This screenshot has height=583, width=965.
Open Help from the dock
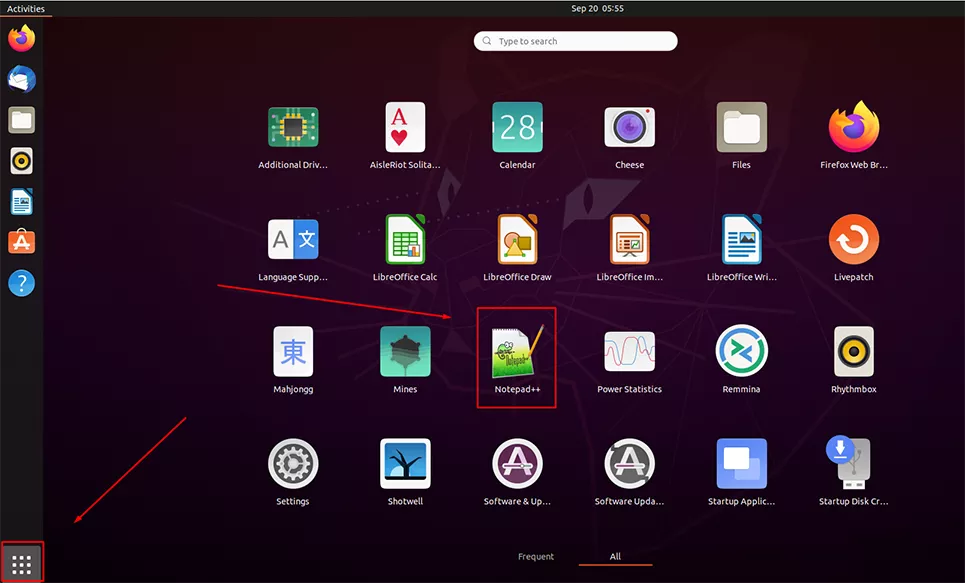22,283
